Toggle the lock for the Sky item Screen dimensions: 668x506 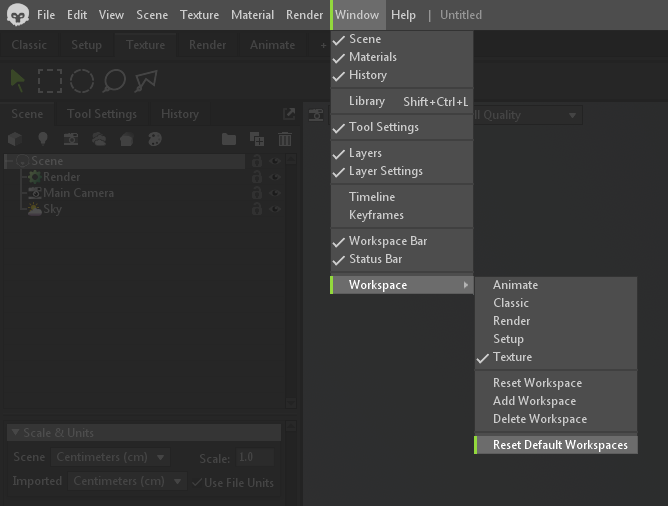click(257, 209)
